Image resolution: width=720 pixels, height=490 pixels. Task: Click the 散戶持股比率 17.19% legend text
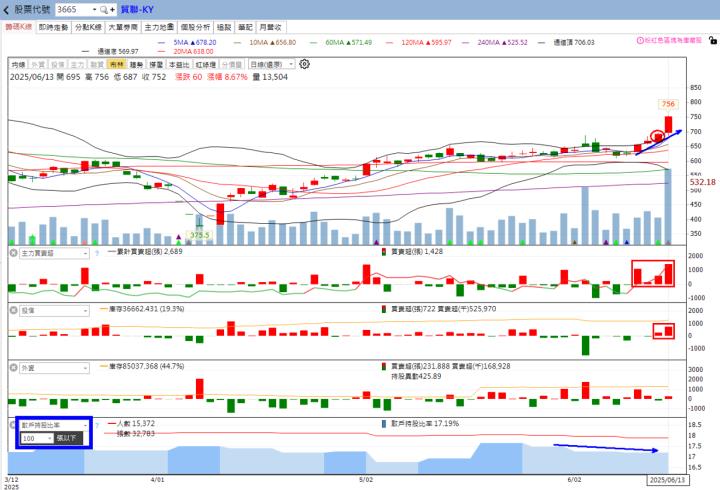[425, 423]
